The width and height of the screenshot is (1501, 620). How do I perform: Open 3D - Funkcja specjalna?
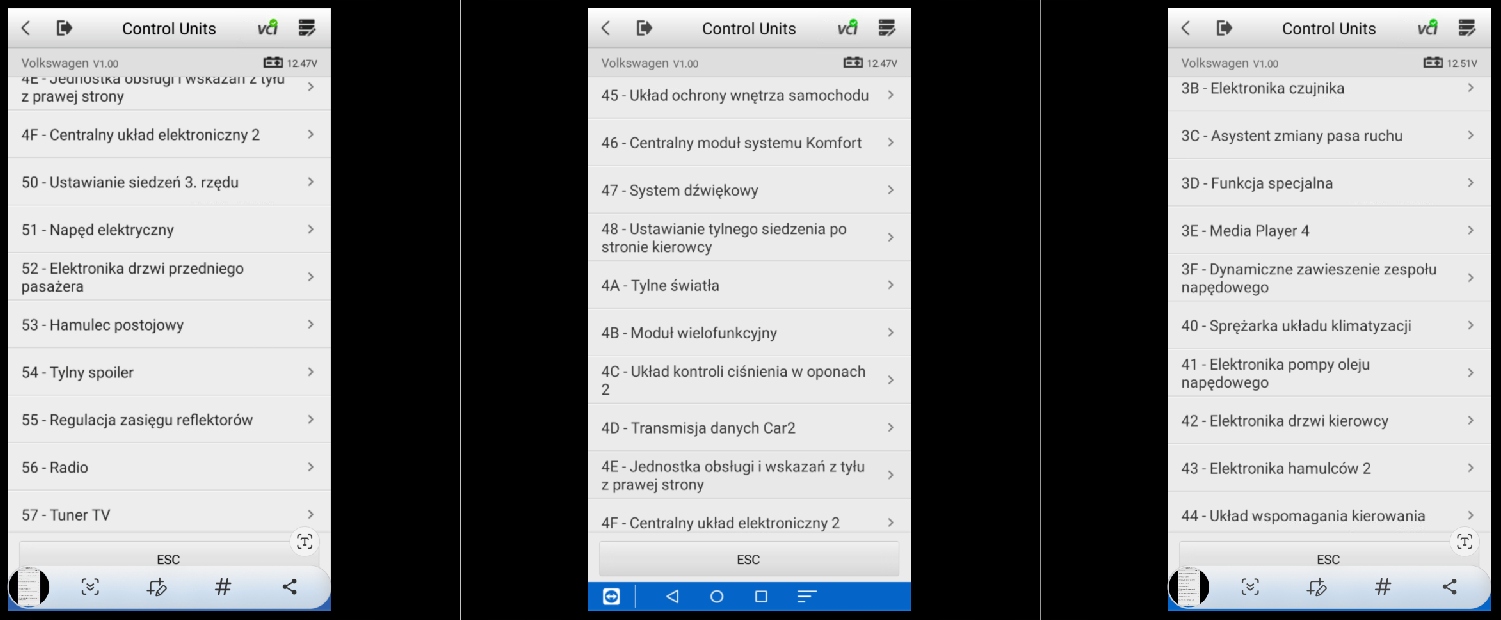[1329, 183]
